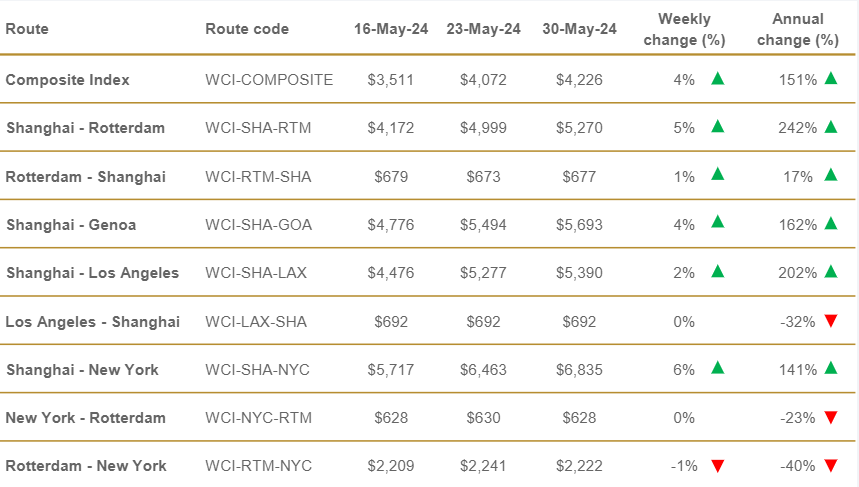Click the Route code column header

click(247, 29)
